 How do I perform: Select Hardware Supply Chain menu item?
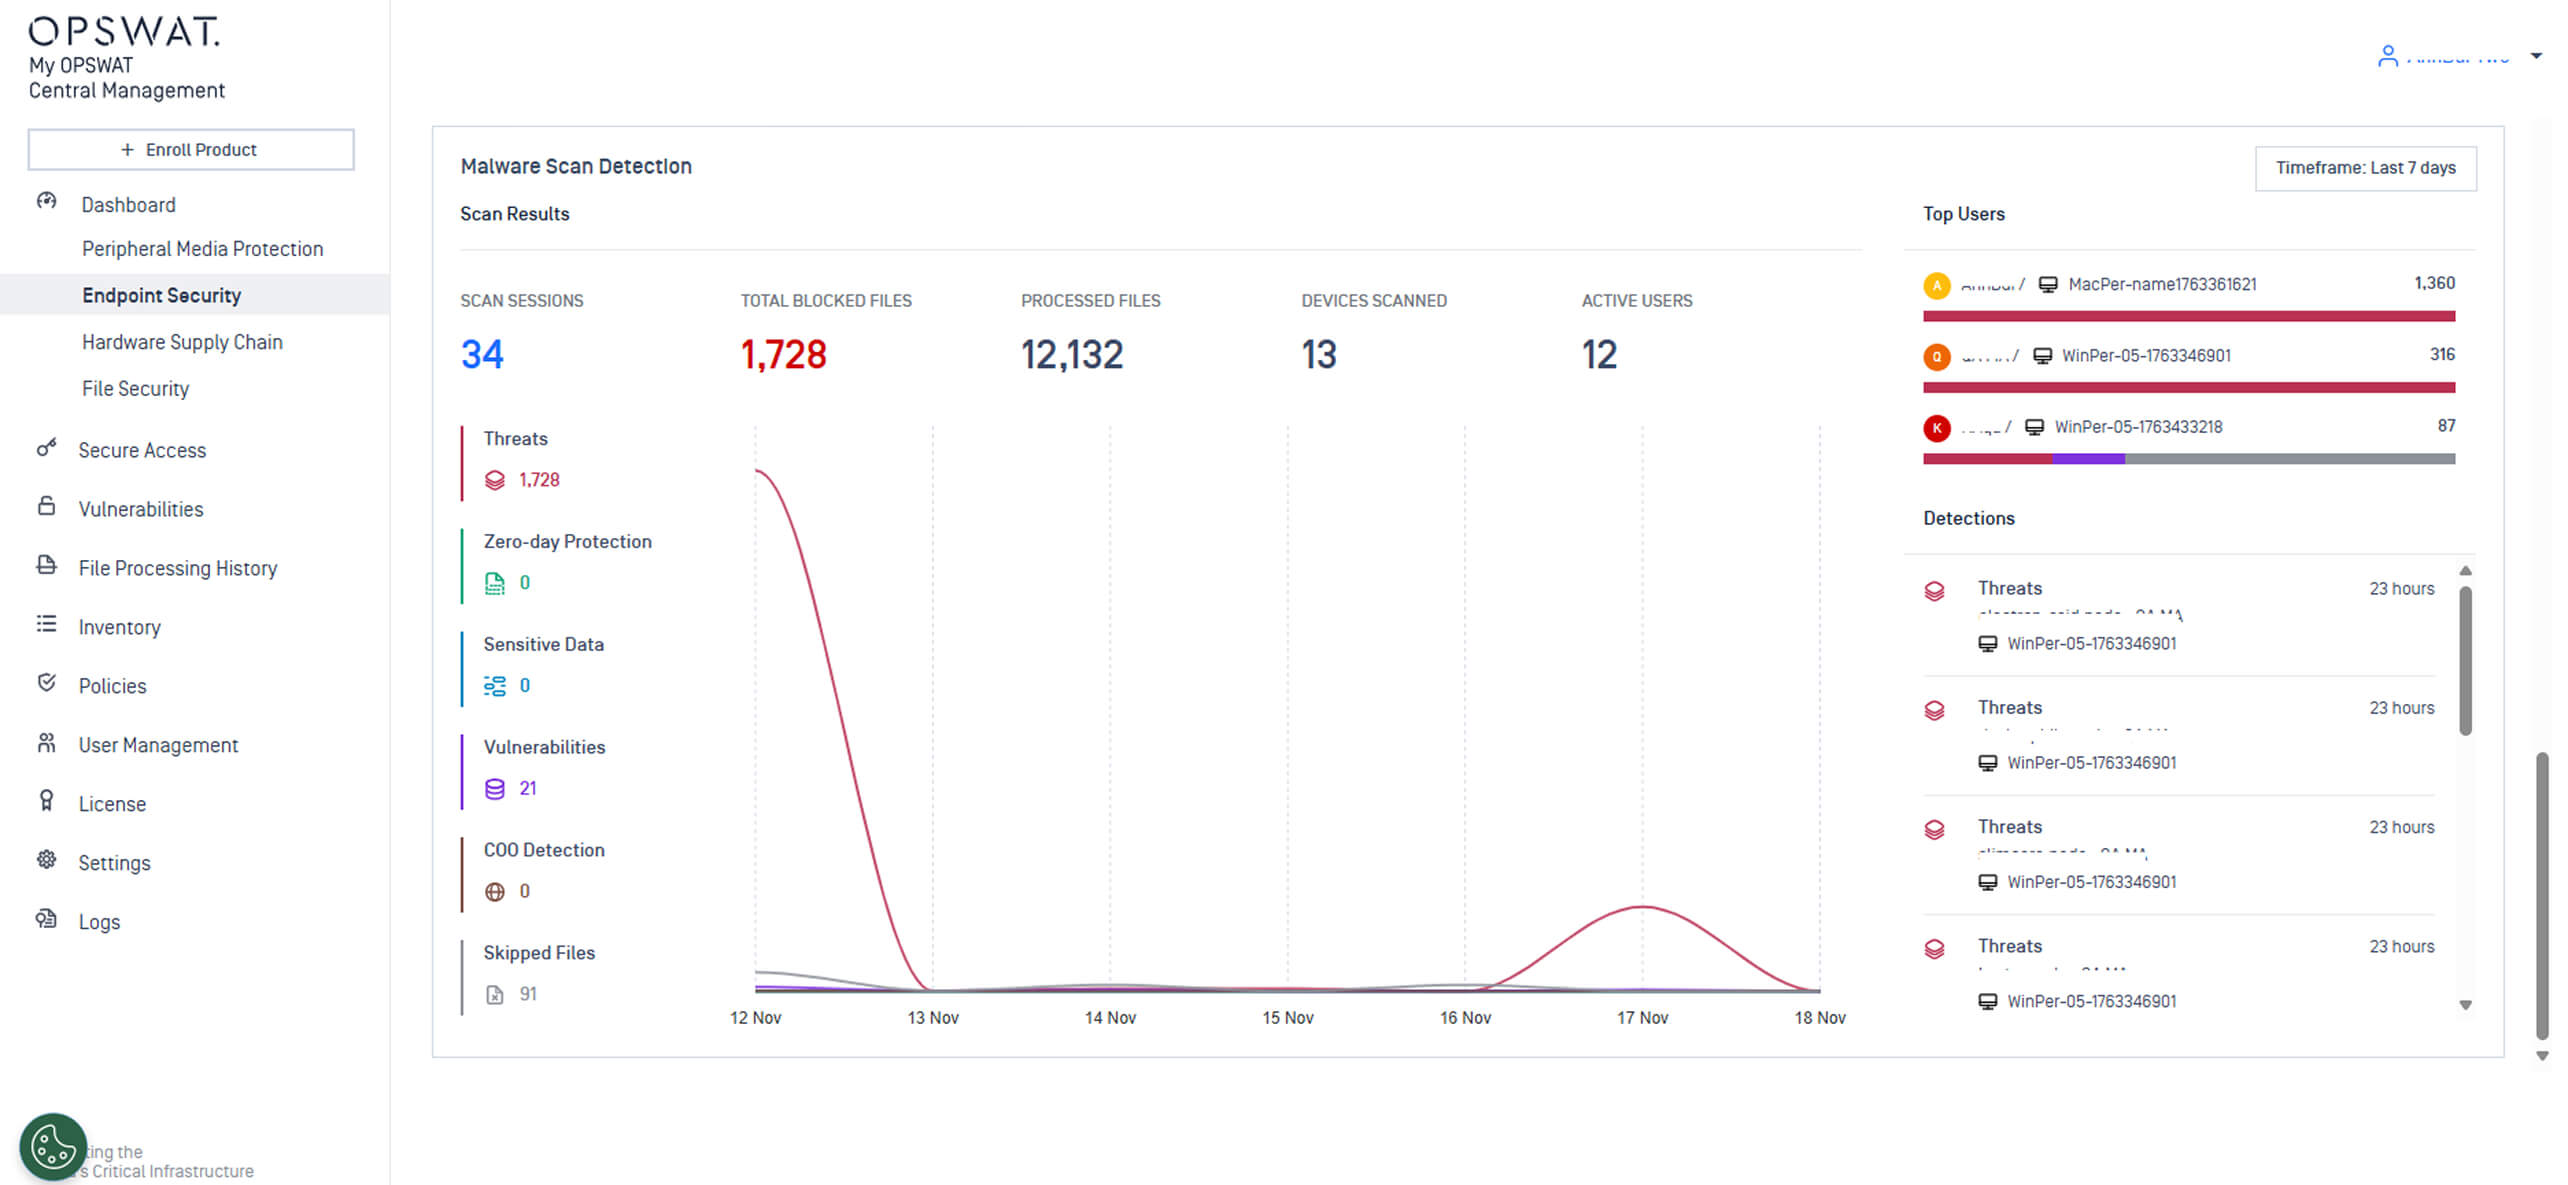click(182, 342)
